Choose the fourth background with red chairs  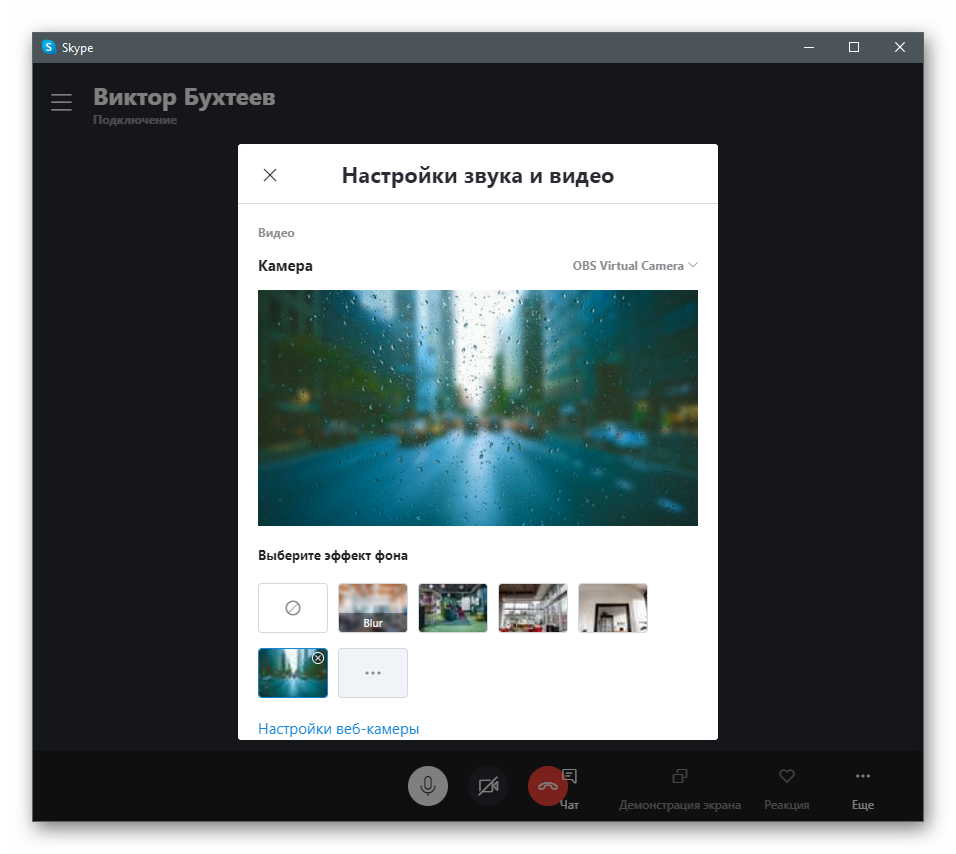tap(533, 608)
